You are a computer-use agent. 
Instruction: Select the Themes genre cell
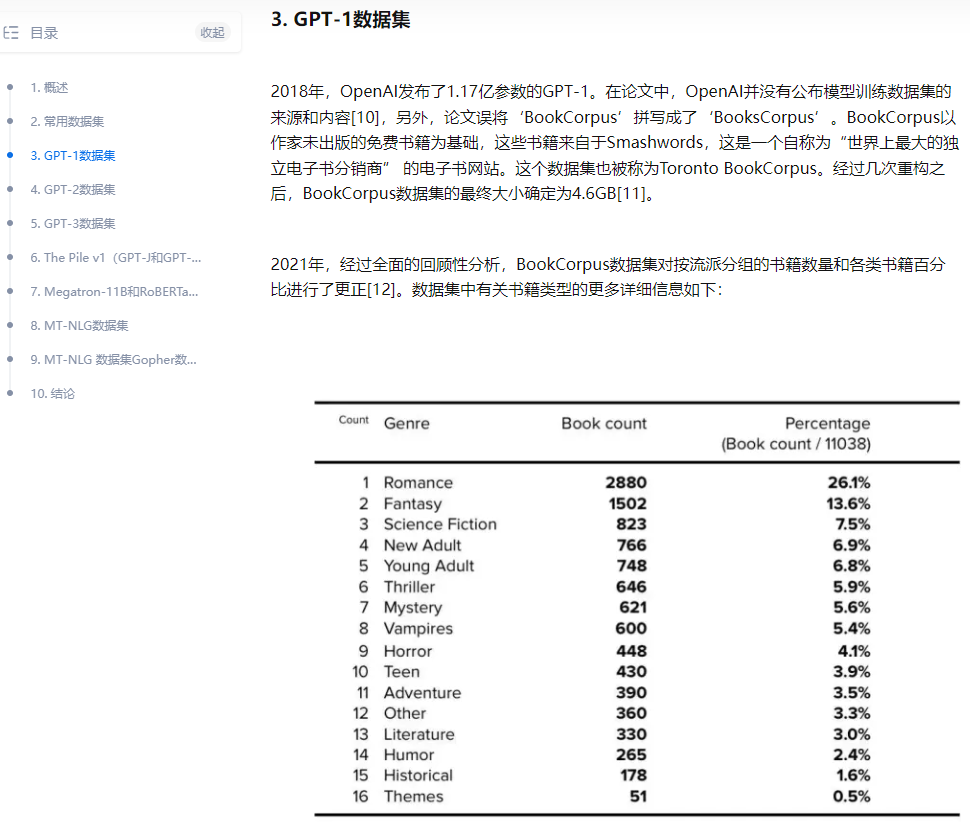[x=413, y=796]
